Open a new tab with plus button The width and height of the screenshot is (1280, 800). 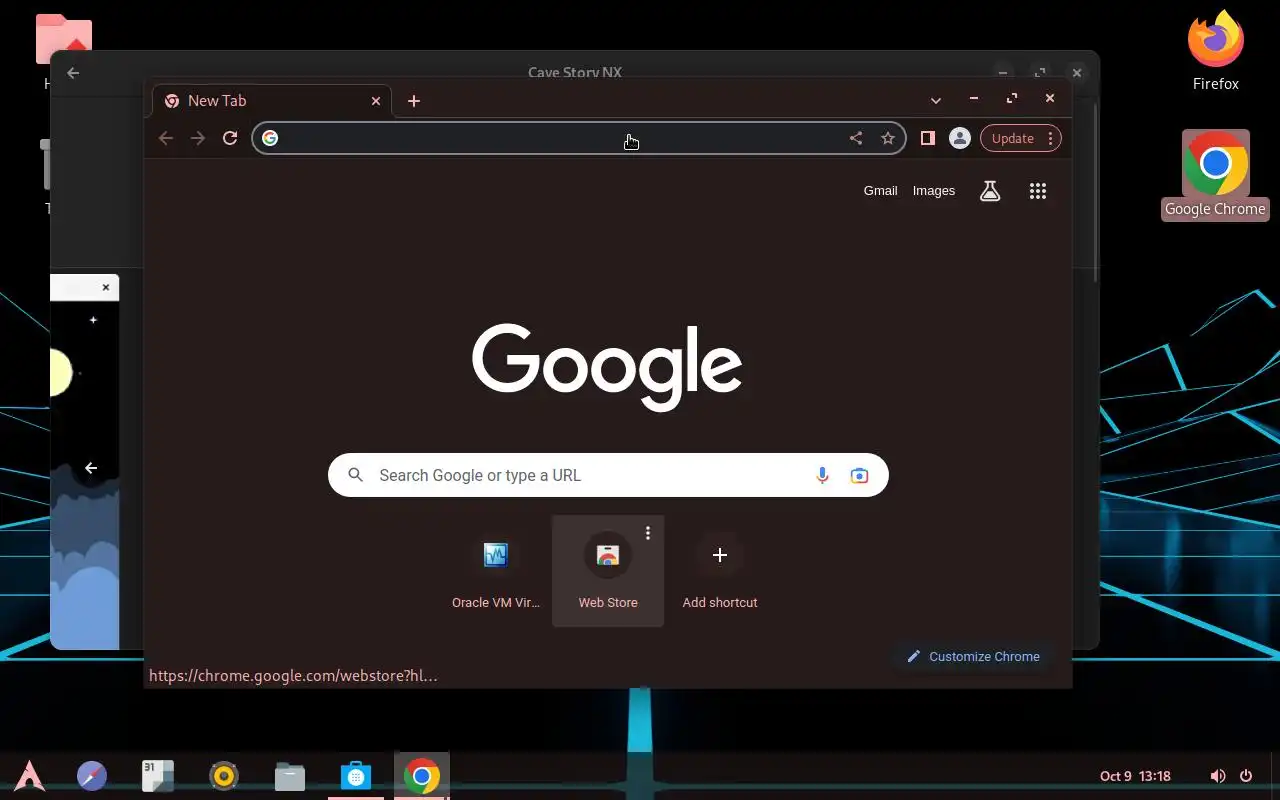414,101
